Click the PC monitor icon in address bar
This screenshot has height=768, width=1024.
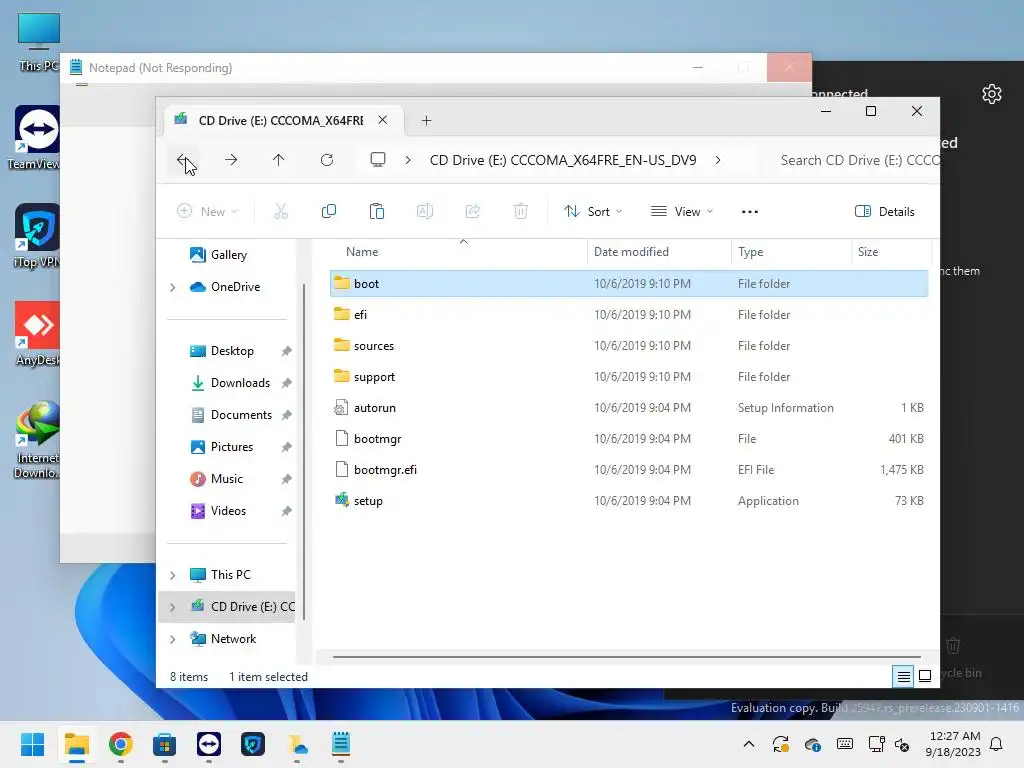377,160
